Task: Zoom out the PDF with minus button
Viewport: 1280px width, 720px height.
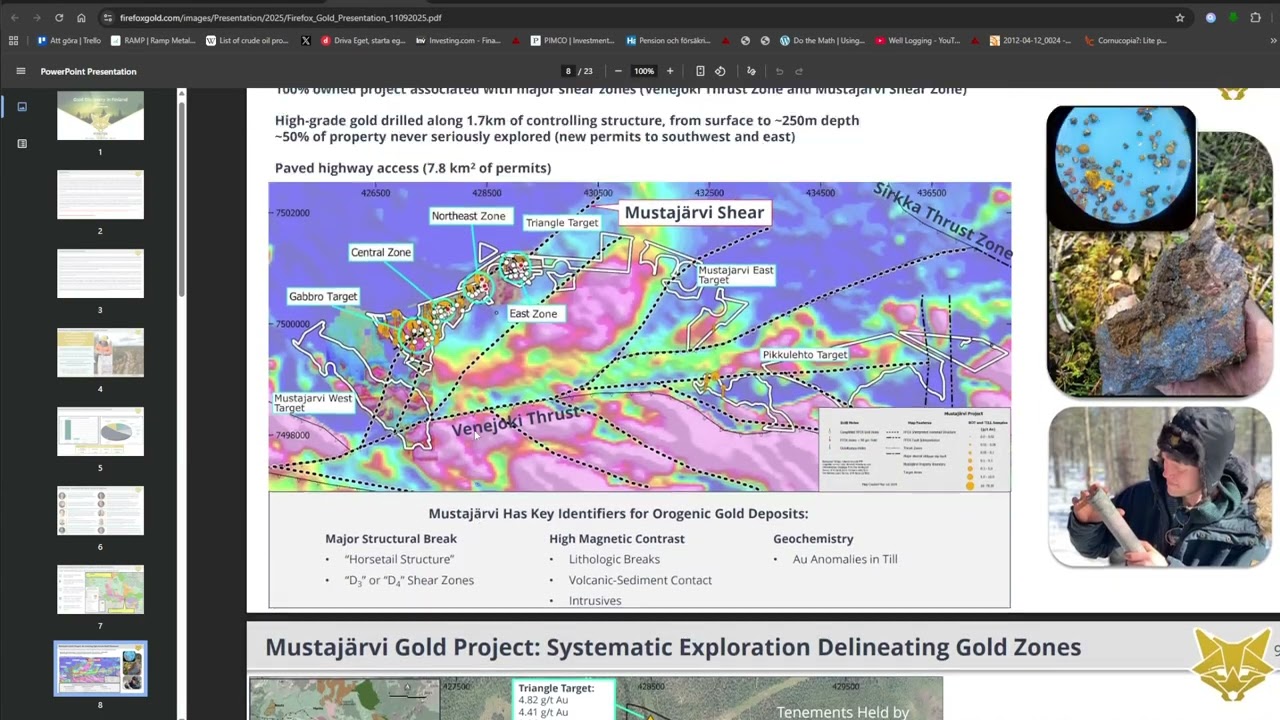Action: [x=618, y=71]
